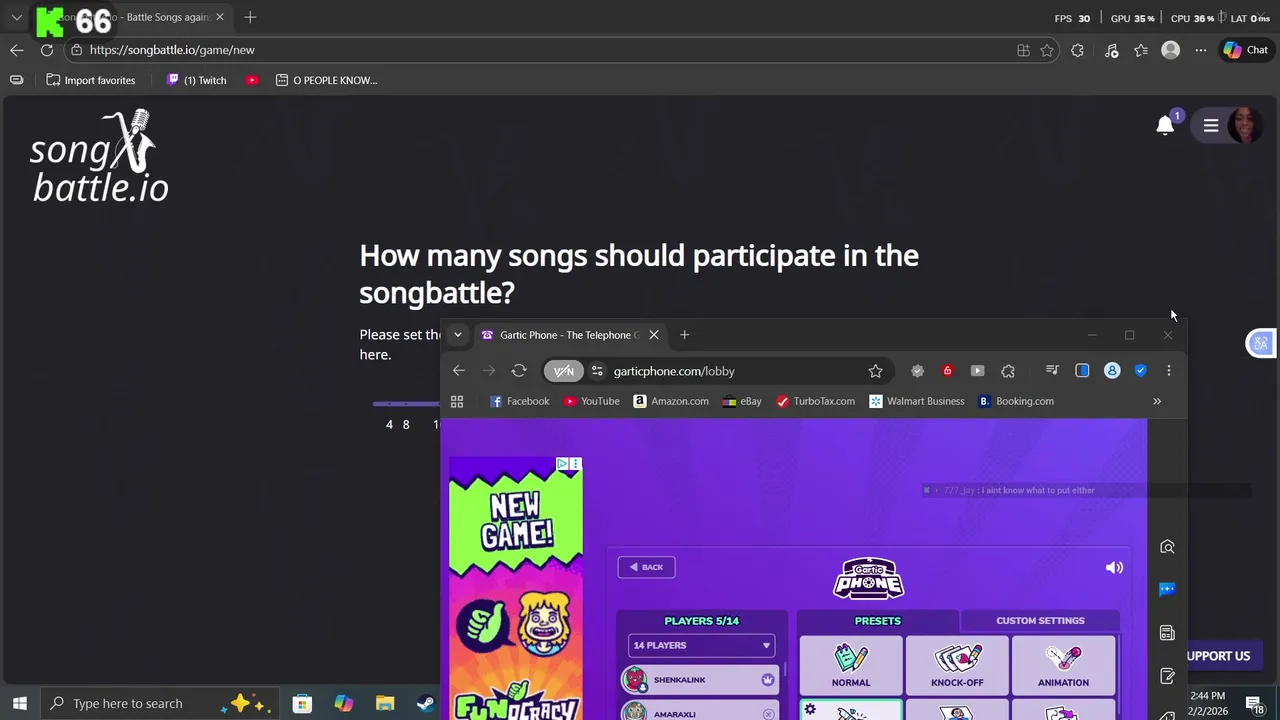
Task: Open Booking.com bookmark in Chrome
Action: (1016, 401)
